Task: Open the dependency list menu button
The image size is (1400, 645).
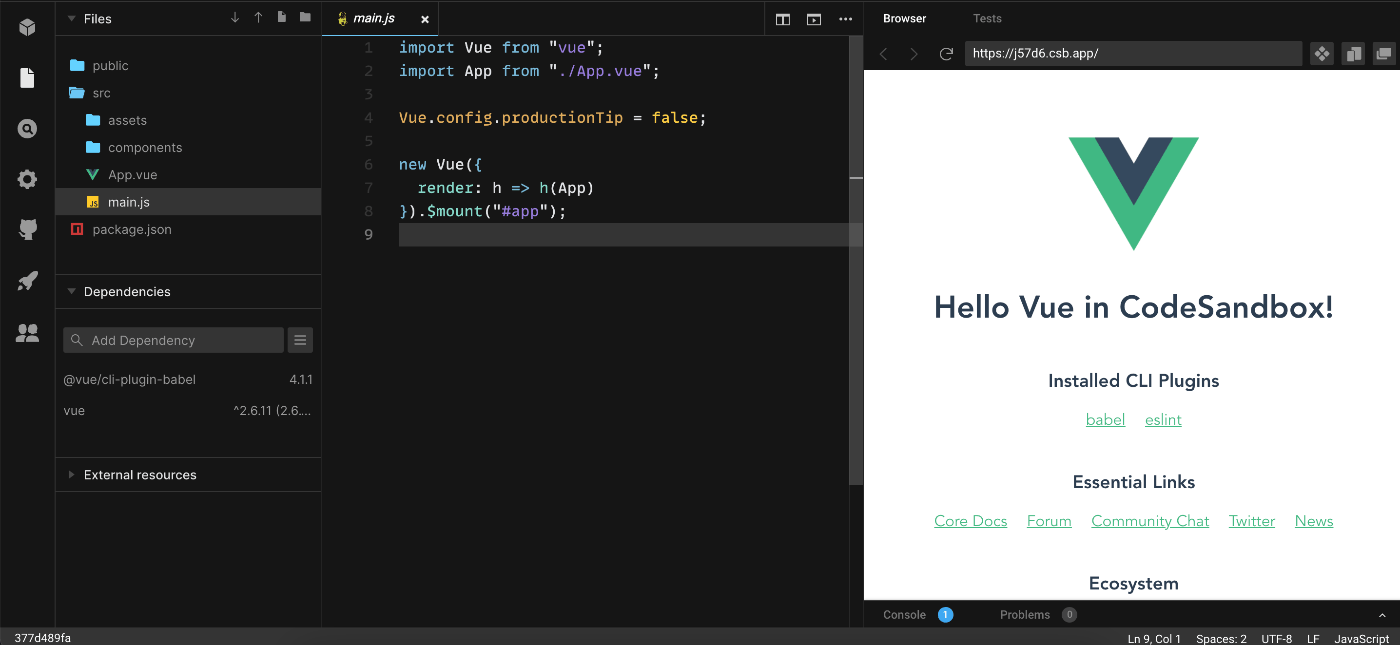Action: (301, 340)
